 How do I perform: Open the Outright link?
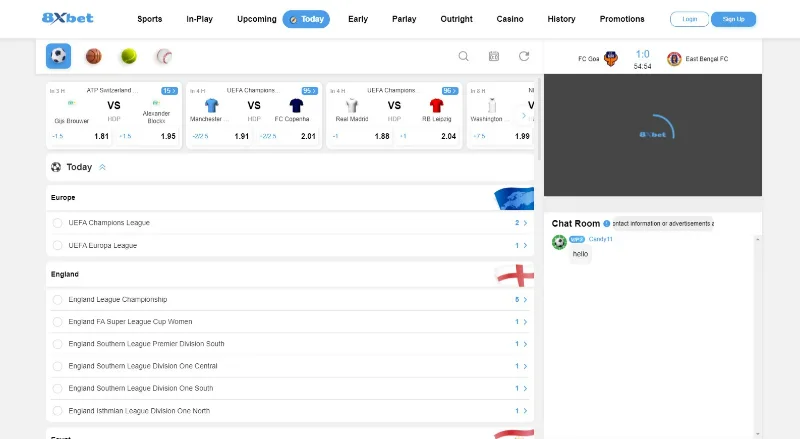point(456,19)
